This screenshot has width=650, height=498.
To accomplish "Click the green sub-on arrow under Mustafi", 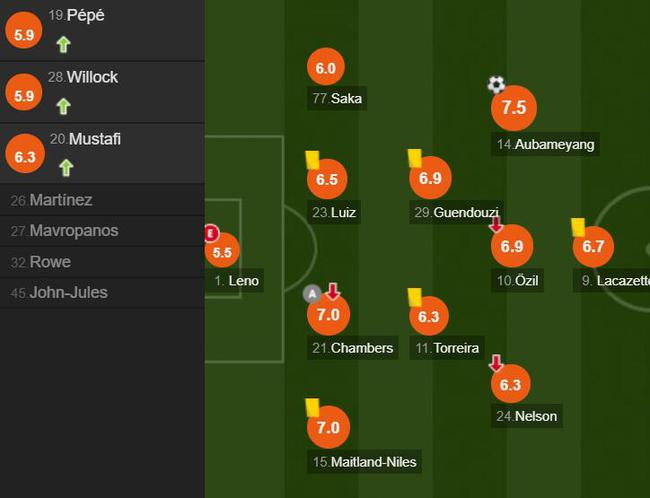I will click(64, 167).
